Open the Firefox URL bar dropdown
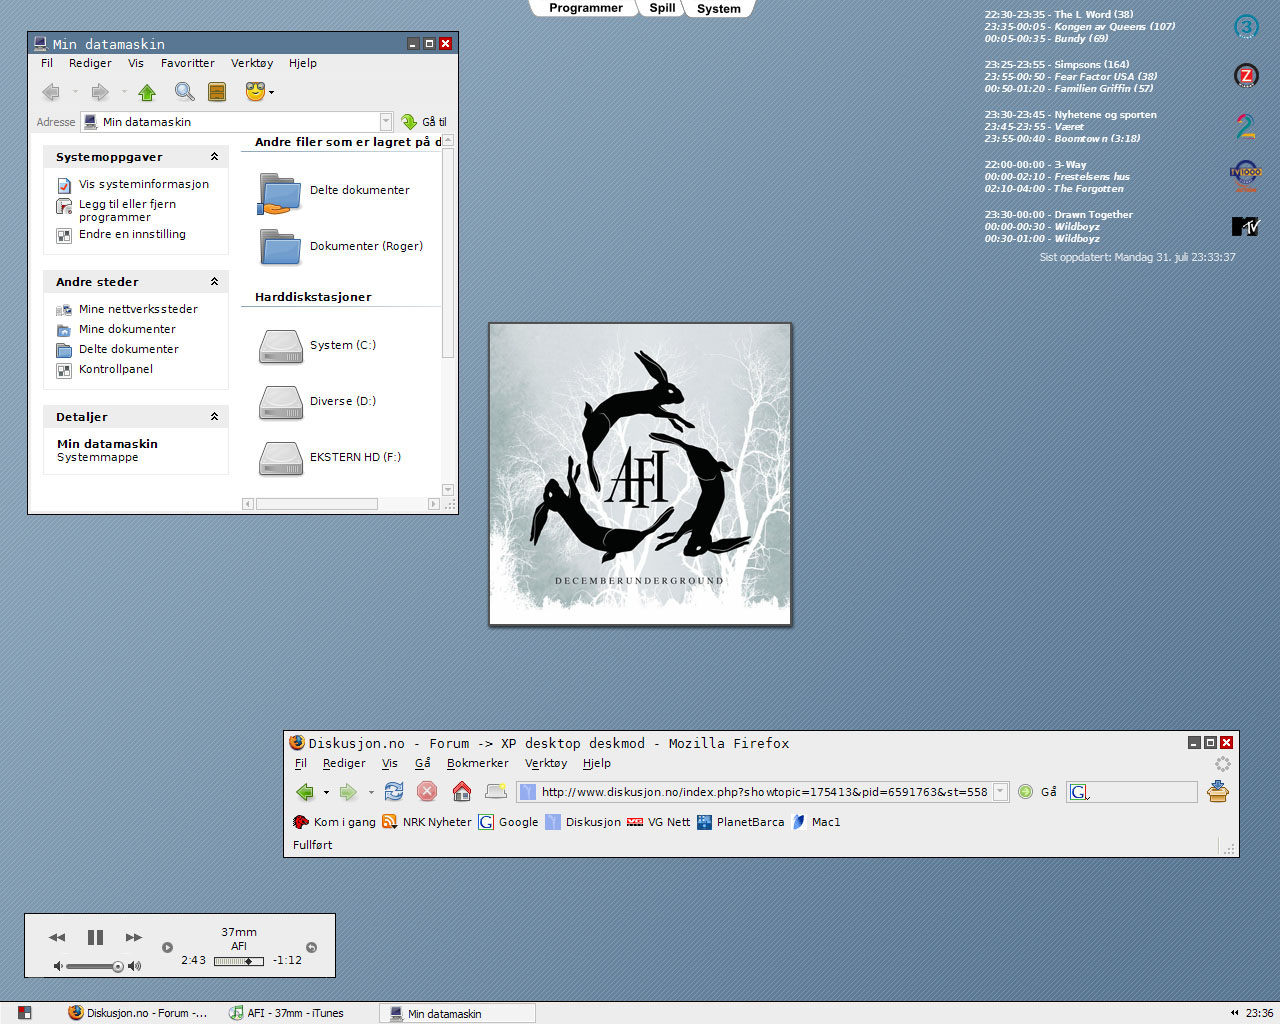The width and height of the screenshot is (1280, 1024). click(1000, 792)
